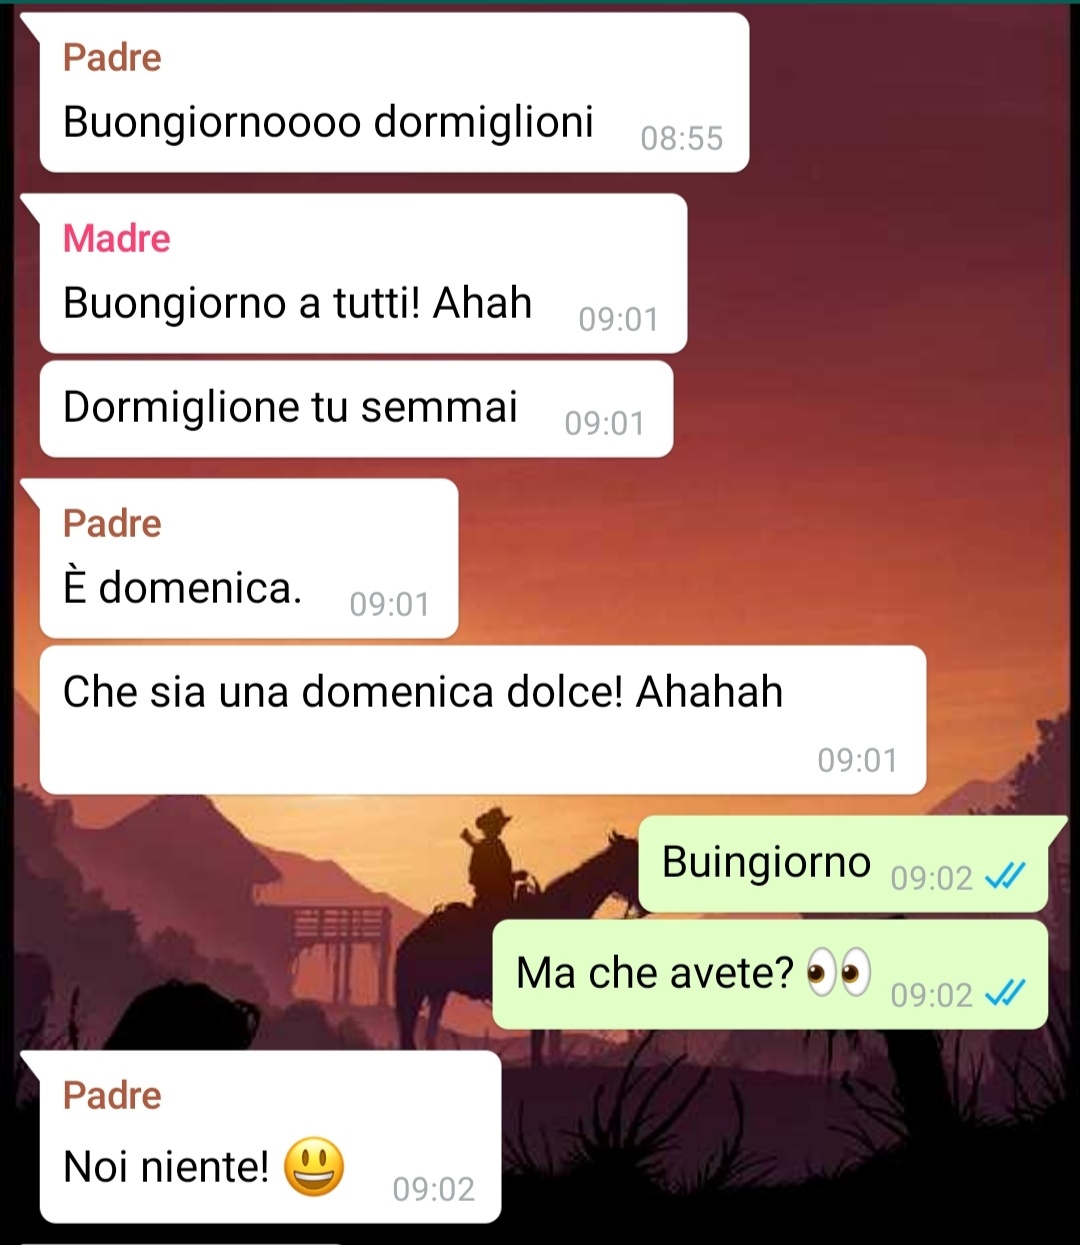Tap Padre's name above 'Noi niente!'
Viewport: 1080px width, 1245px height.
tap(112, 1095)
